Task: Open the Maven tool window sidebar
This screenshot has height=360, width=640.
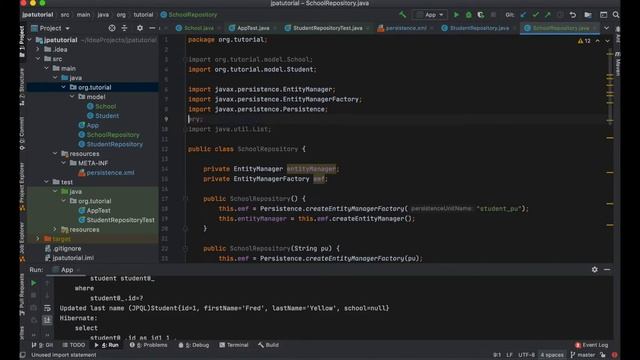Action: pyautogui.click(x=618, y=64)
